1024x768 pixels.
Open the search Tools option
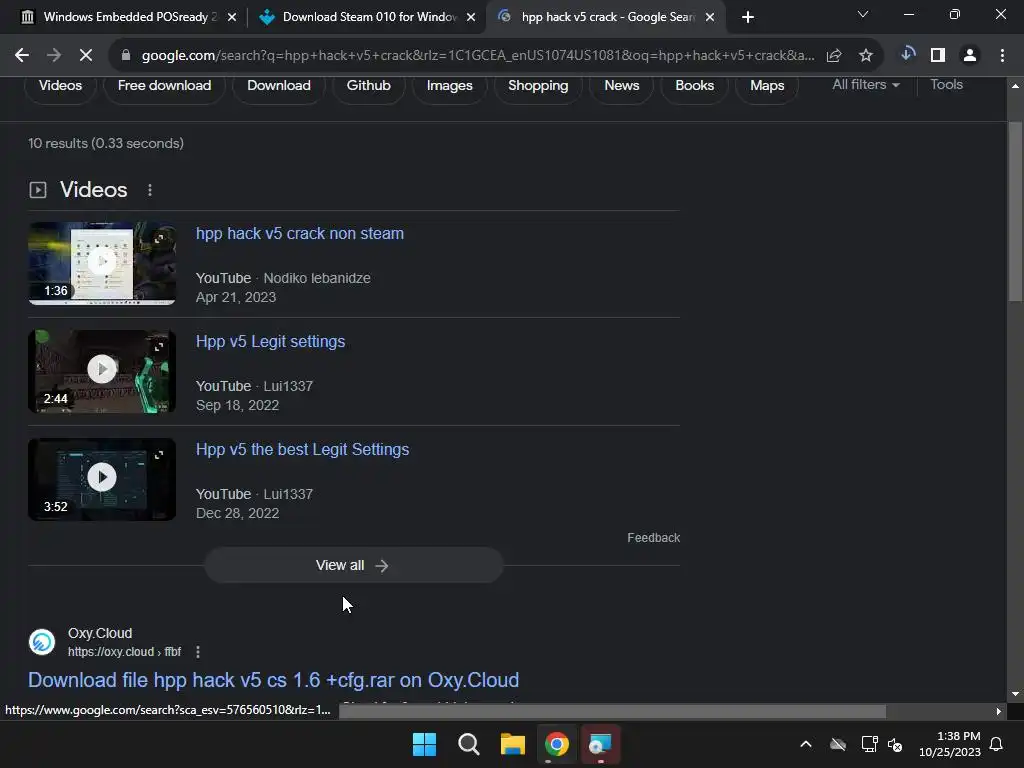[x=946, y=84]
